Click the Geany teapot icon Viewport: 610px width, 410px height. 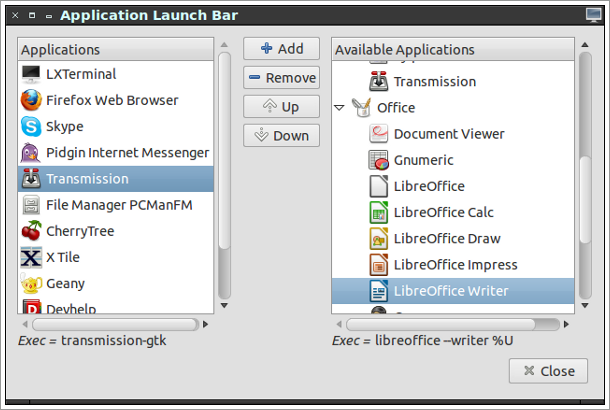pyautogui.click(x=31, y=283)
